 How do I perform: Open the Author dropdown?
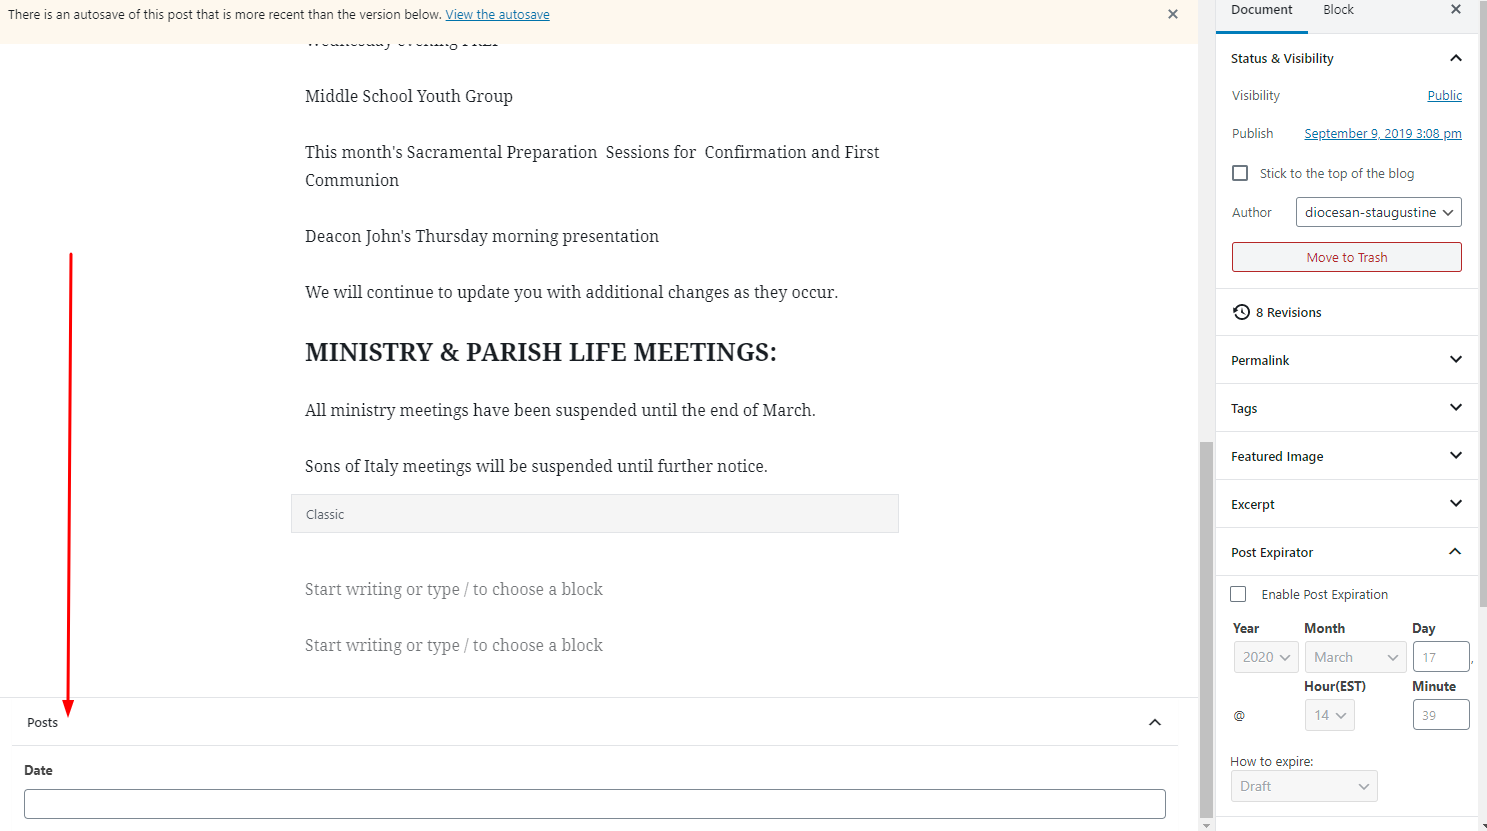[1378, 212]
